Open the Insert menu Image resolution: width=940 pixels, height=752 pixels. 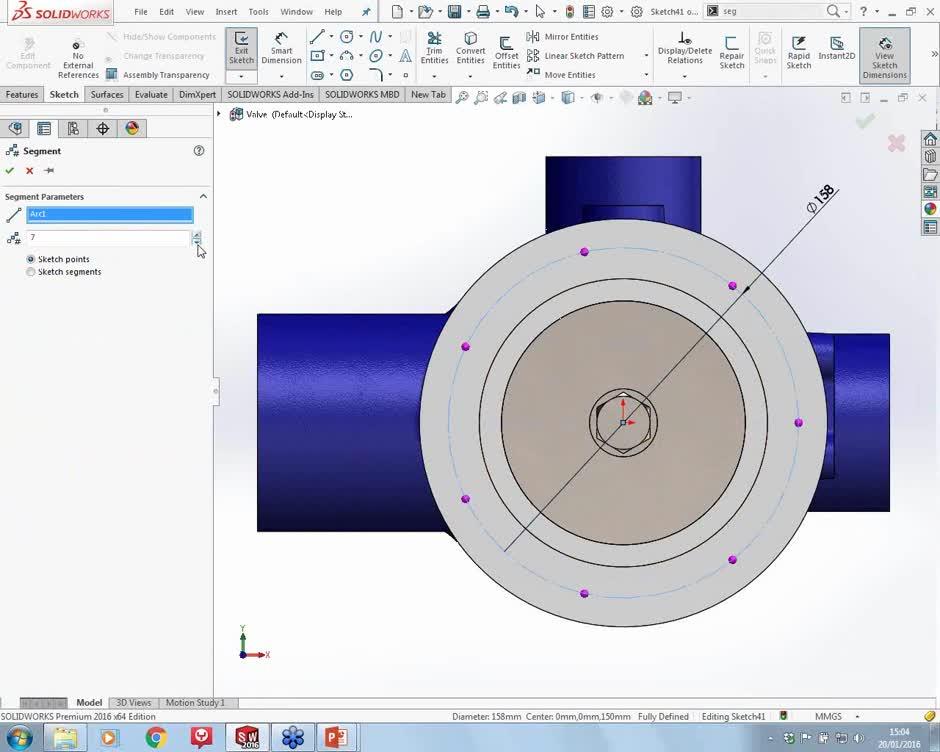(225, 11)
